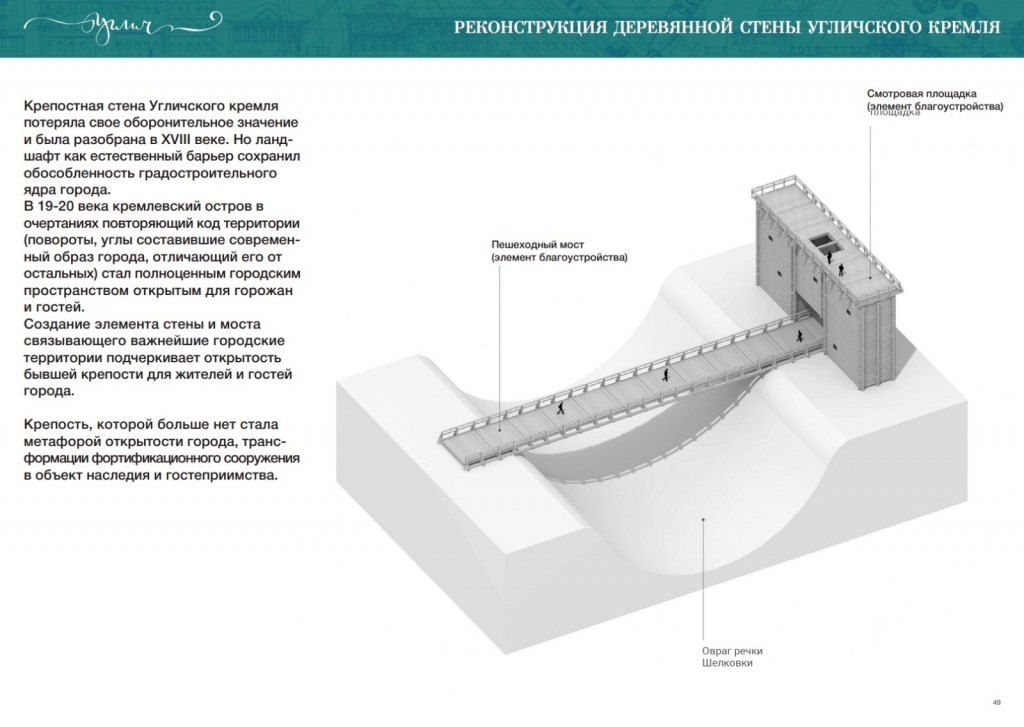Click the Углич handwritten logo in the header

(122, 28)
